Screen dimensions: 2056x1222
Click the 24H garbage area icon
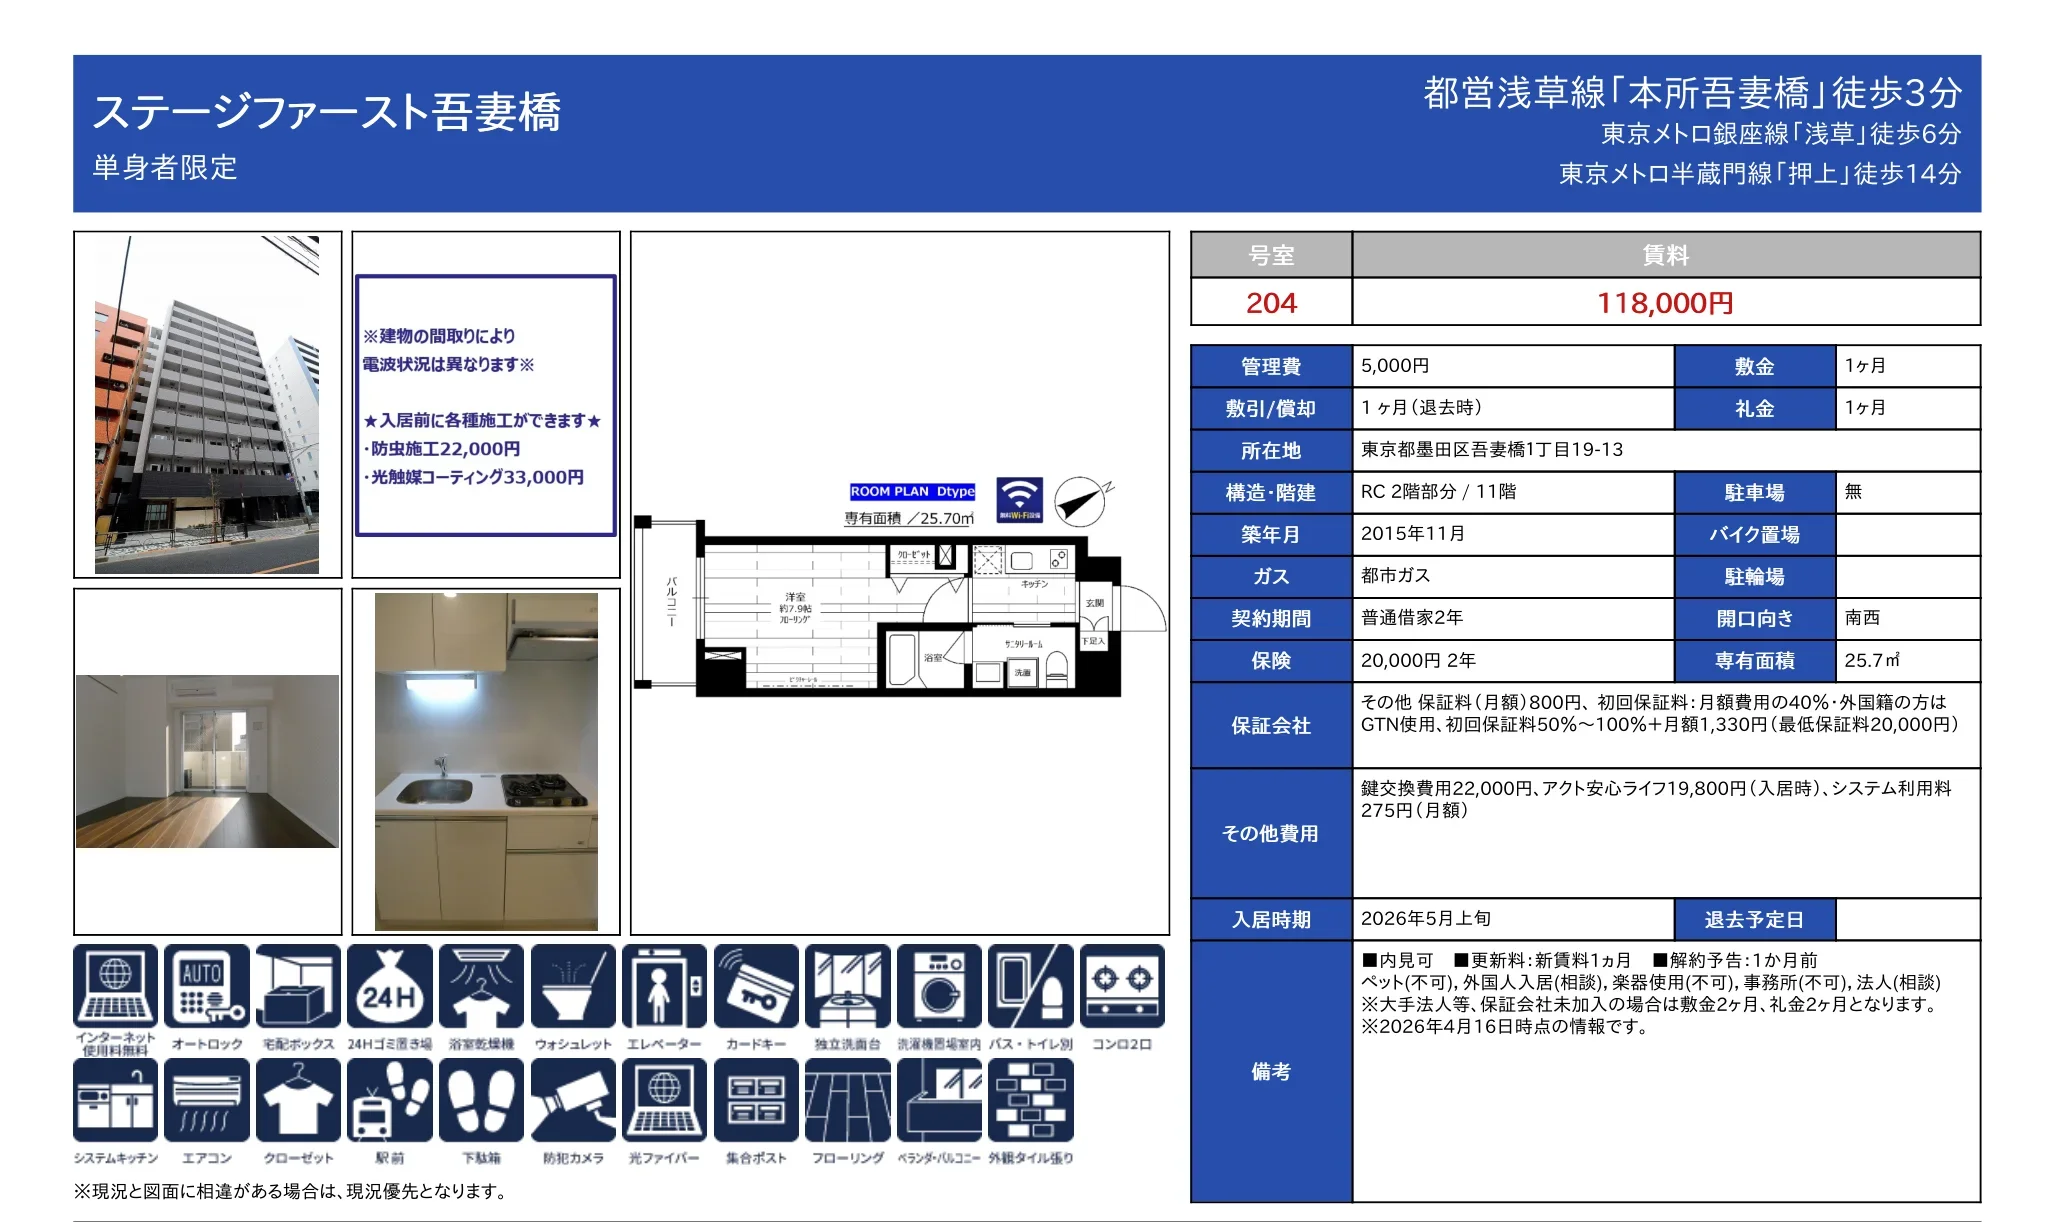[x=390, y=987]
